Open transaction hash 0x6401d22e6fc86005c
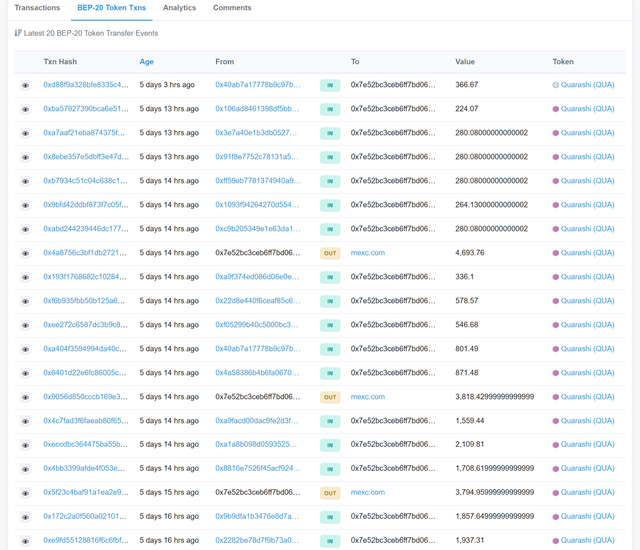The image size is (640, 550). tap(85, 373)
